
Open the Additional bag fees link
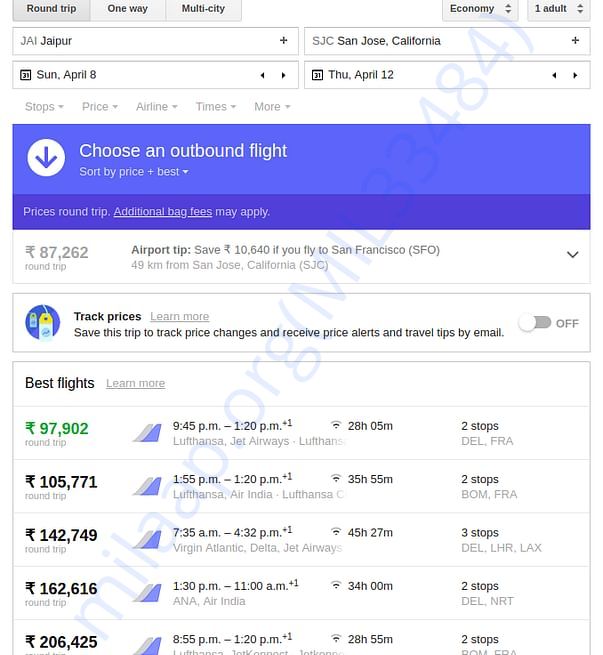point(163,212)
